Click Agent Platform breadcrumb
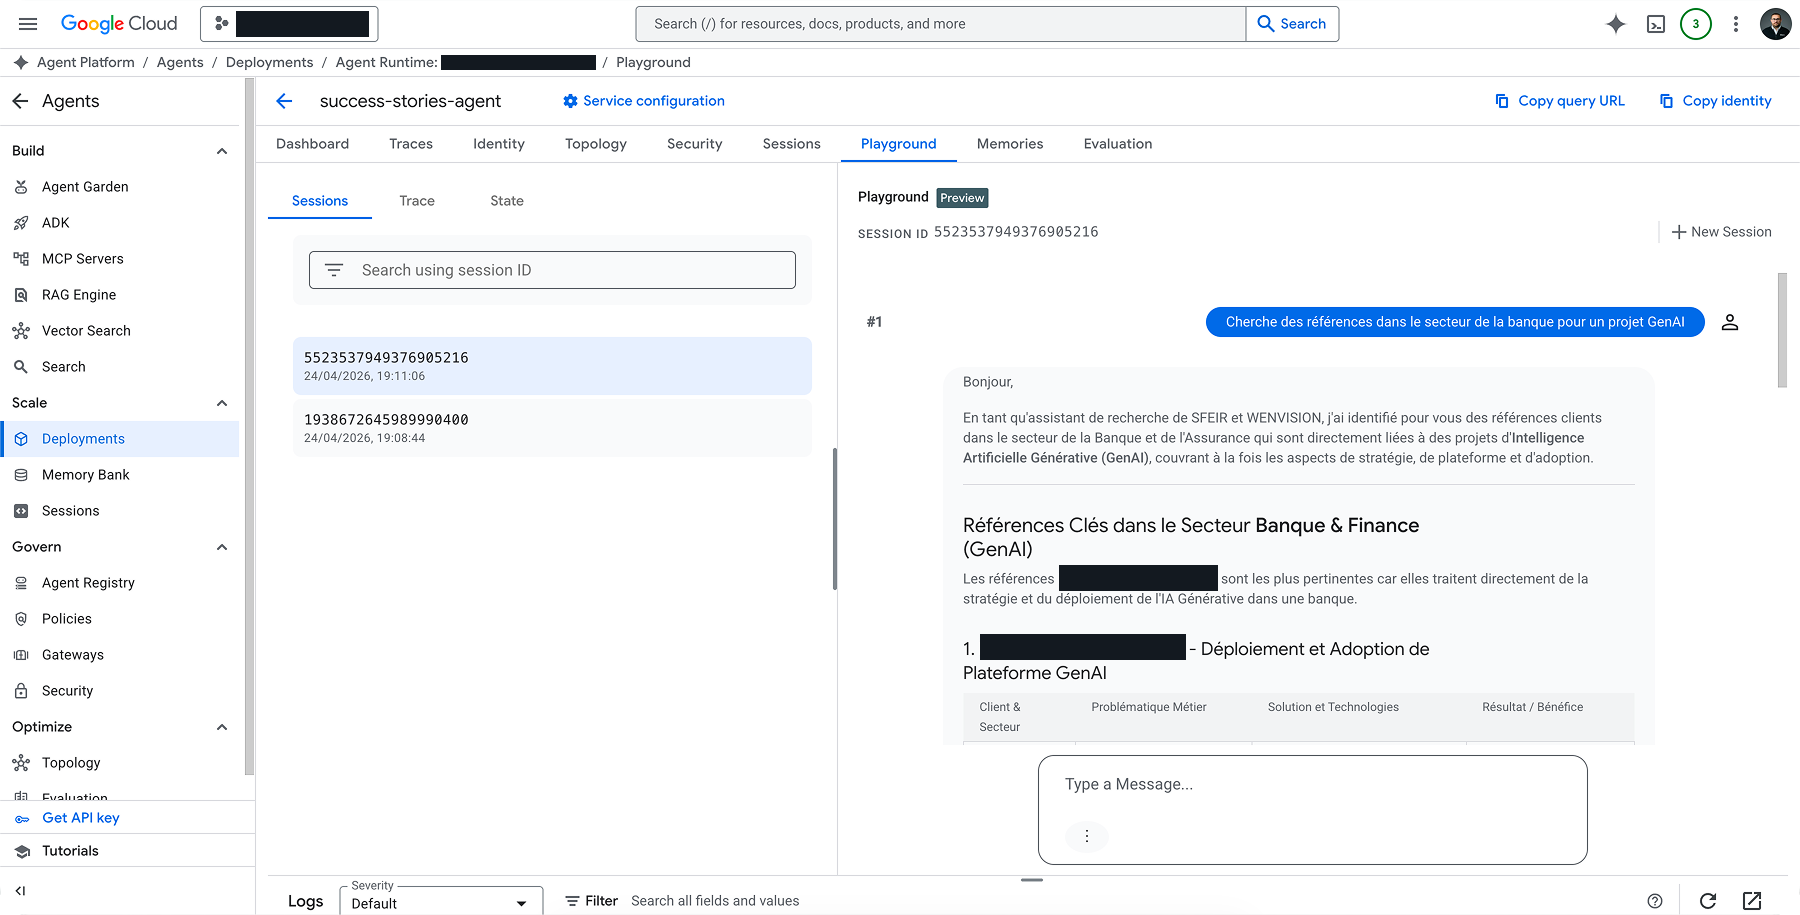This screenshot has height=915, width=1800. tap(86, 62)
